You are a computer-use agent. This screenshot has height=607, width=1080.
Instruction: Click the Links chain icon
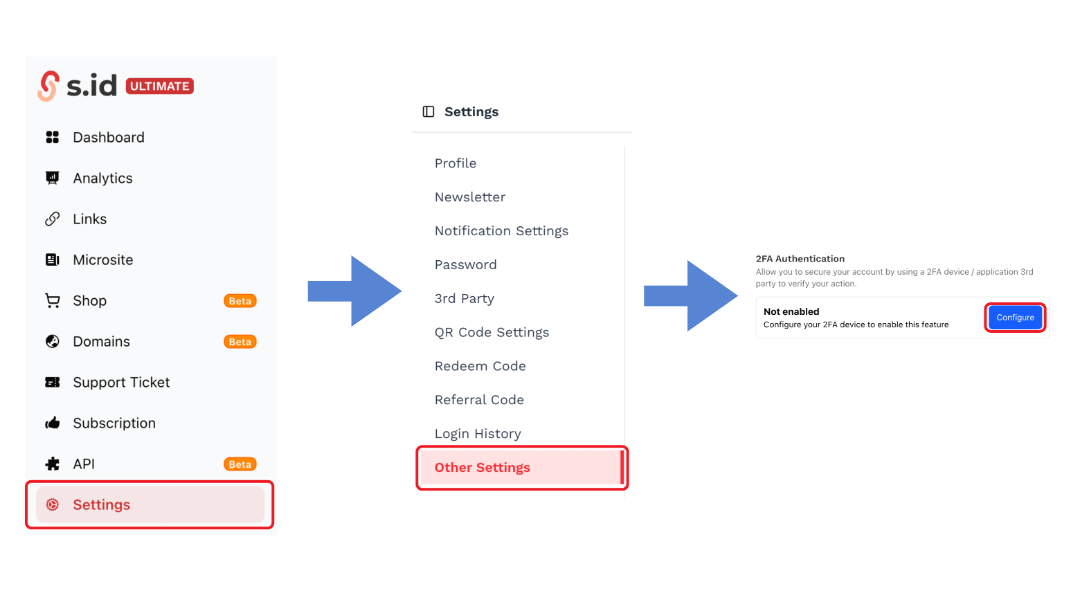53,219
